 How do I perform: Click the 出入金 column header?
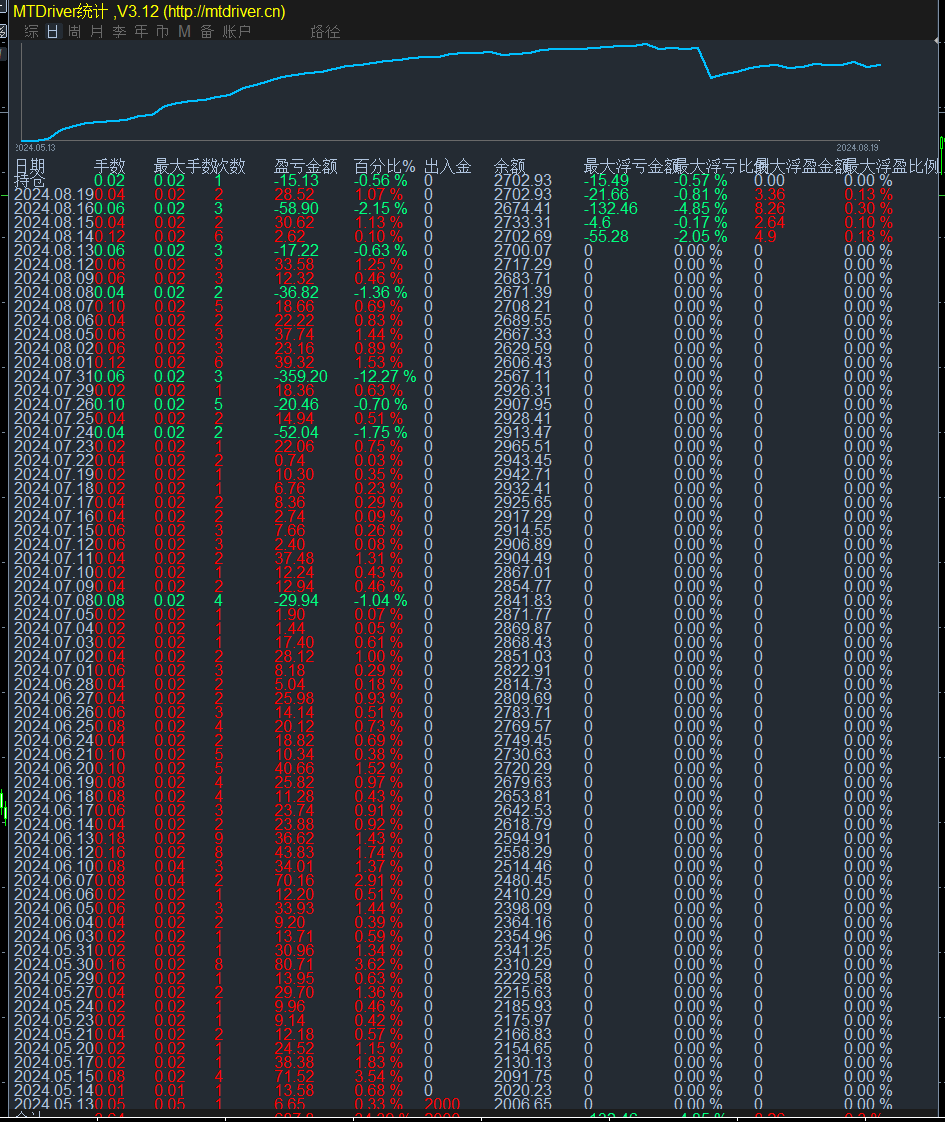(x=448, y=167)
